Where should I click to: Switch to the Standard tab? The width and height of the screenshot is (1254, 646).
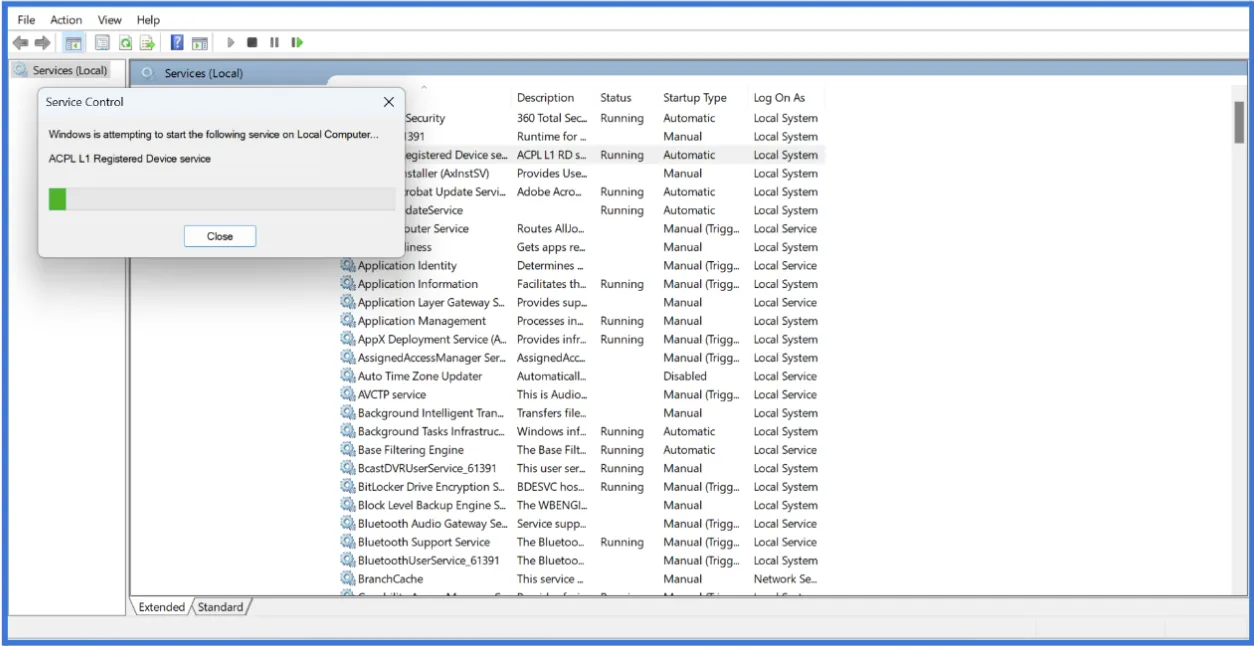[220, 607]
